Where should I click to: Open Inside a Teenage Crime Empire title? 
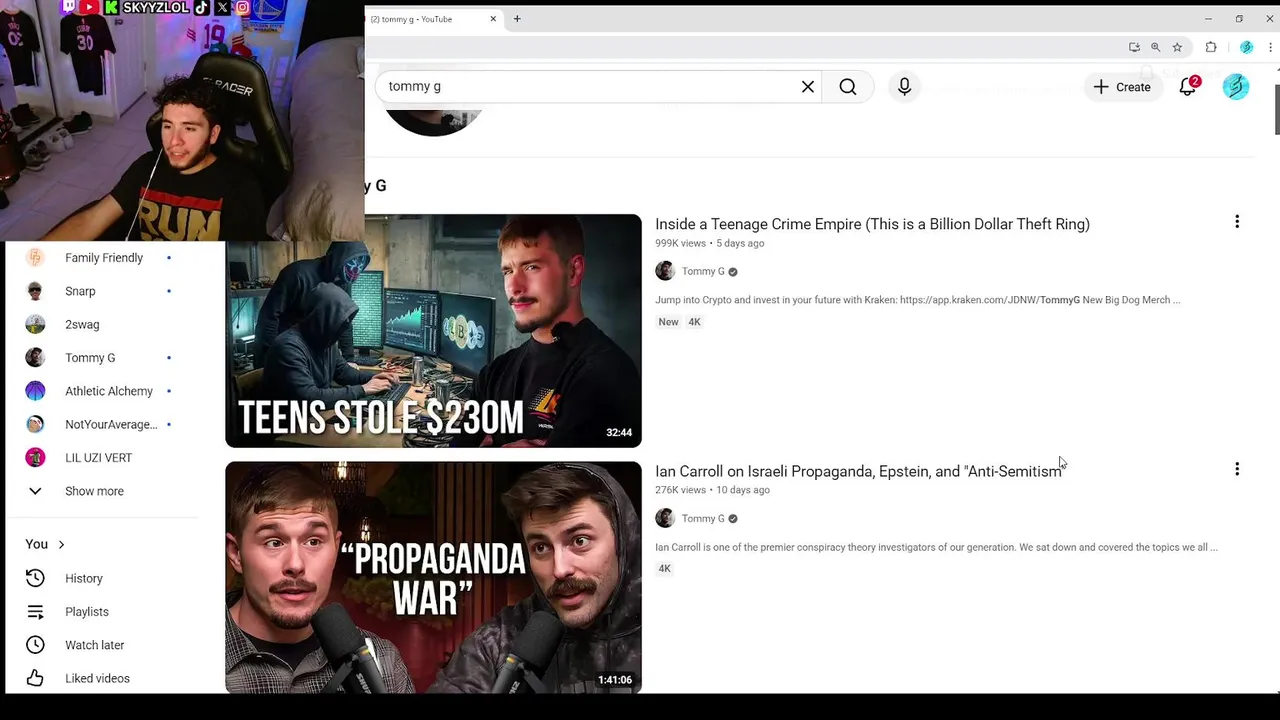872,224
